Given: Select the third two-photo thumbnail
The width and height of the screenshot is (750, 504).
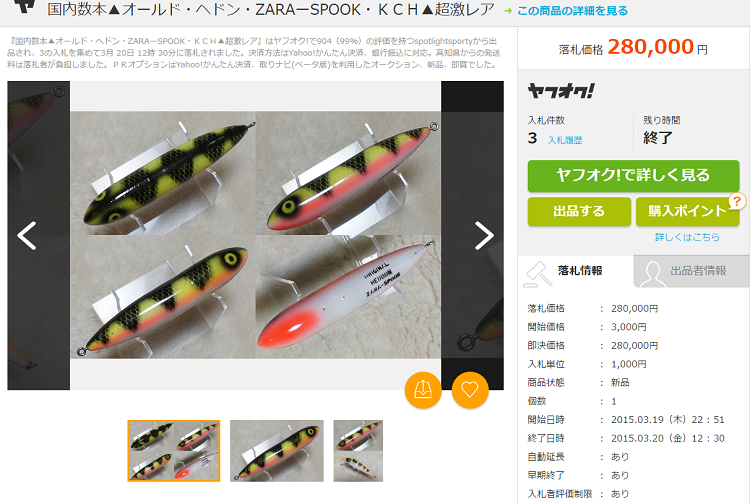Looking at the screenshot, I should pyautogui.click(x=358, y=450).
